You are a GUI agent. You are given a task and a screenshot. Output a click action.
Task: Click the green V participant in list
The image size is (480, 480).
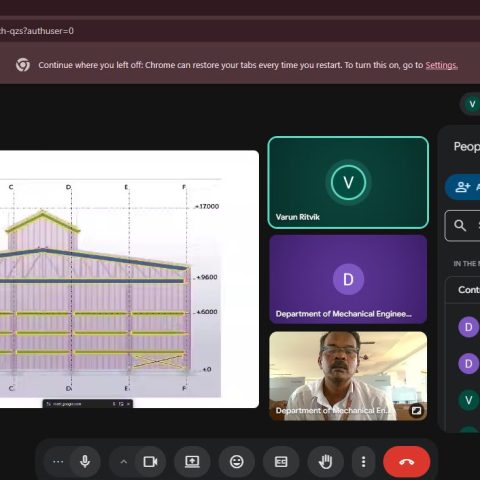pyautogui.click(x=468, y=400)
